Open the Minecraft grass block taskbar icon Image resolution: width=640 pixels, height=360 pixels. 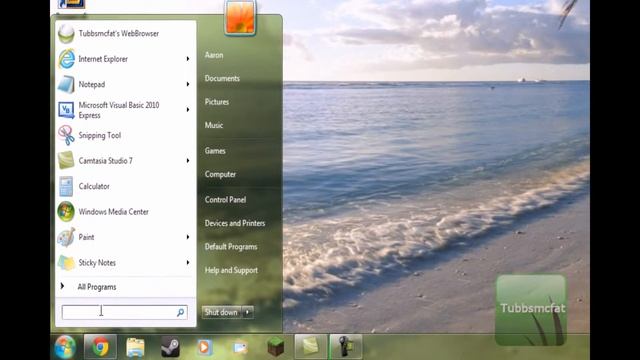(x=276, y=347)
